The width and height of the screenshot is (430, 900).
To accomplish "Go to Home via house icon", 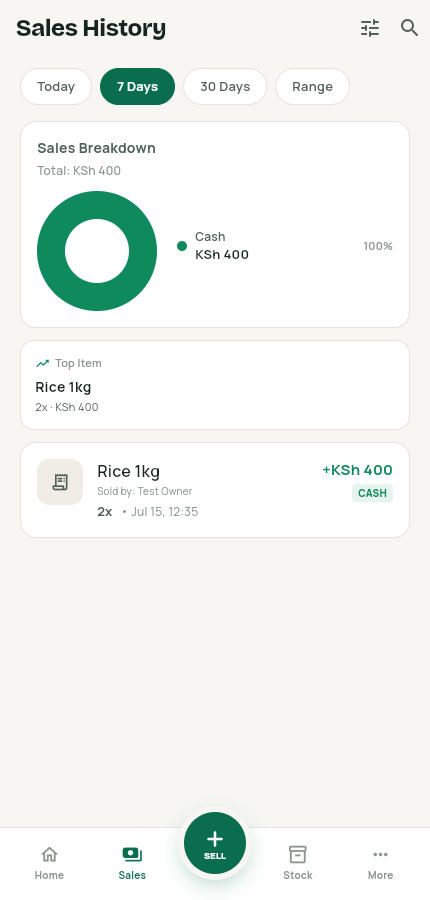I will coord(49,854).
